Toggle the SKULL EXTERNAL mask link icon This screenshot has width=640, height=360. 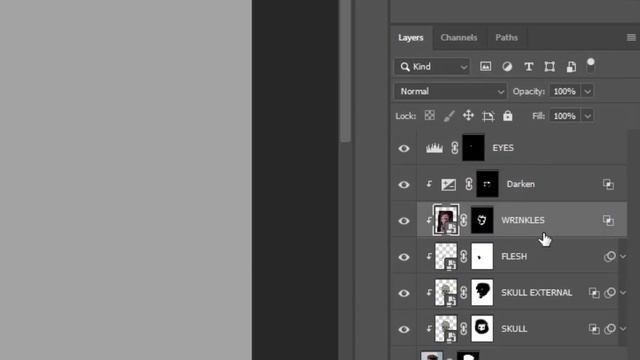(x=464, y=293)
